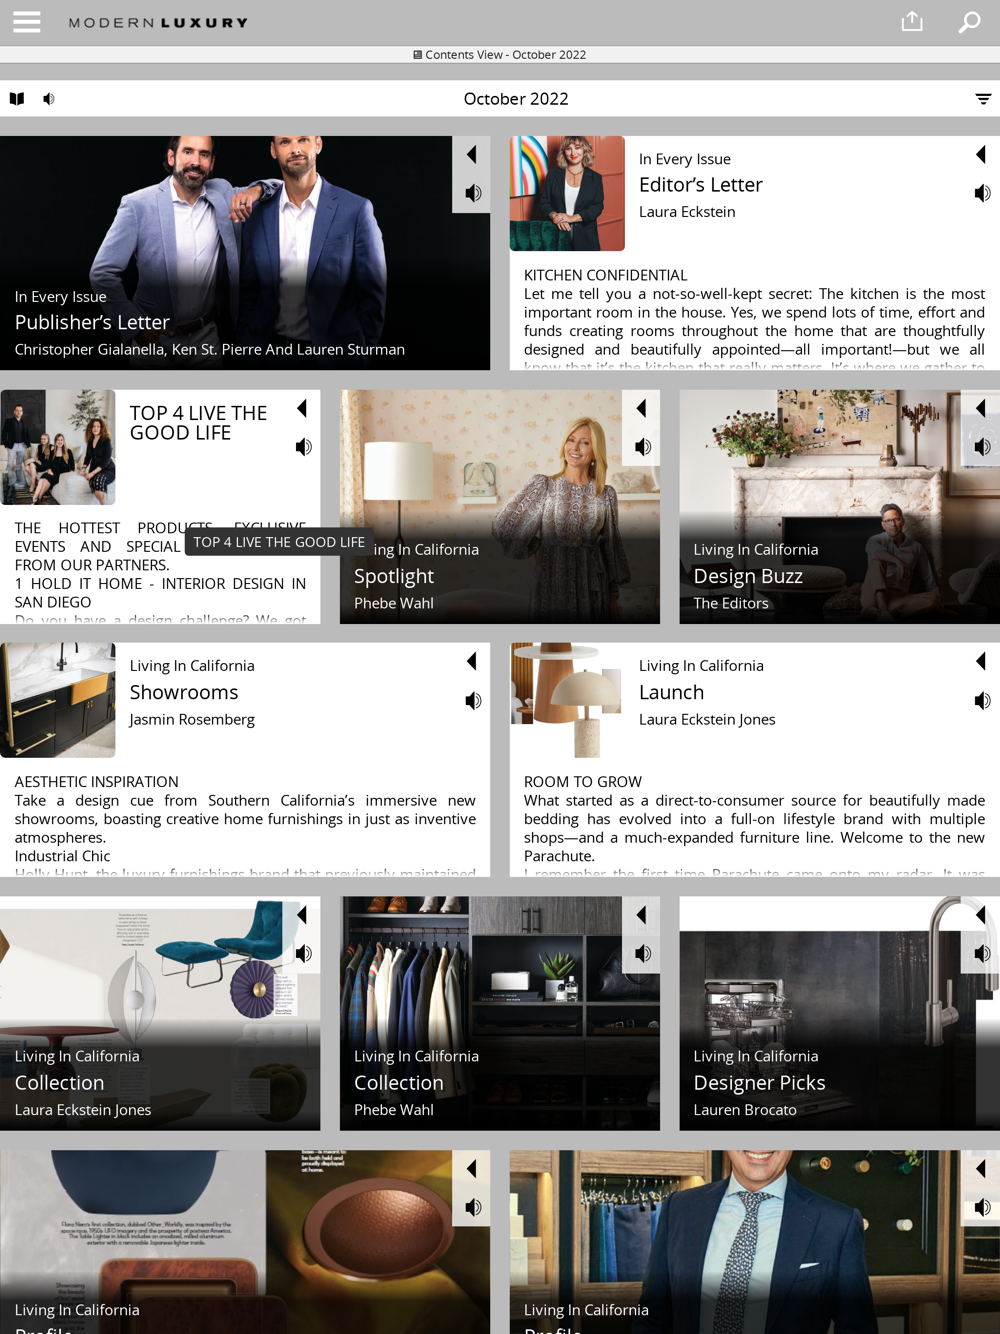Play audio for Designer Picks
This screenshot has height=1334, width=1000.
(982, 954)
